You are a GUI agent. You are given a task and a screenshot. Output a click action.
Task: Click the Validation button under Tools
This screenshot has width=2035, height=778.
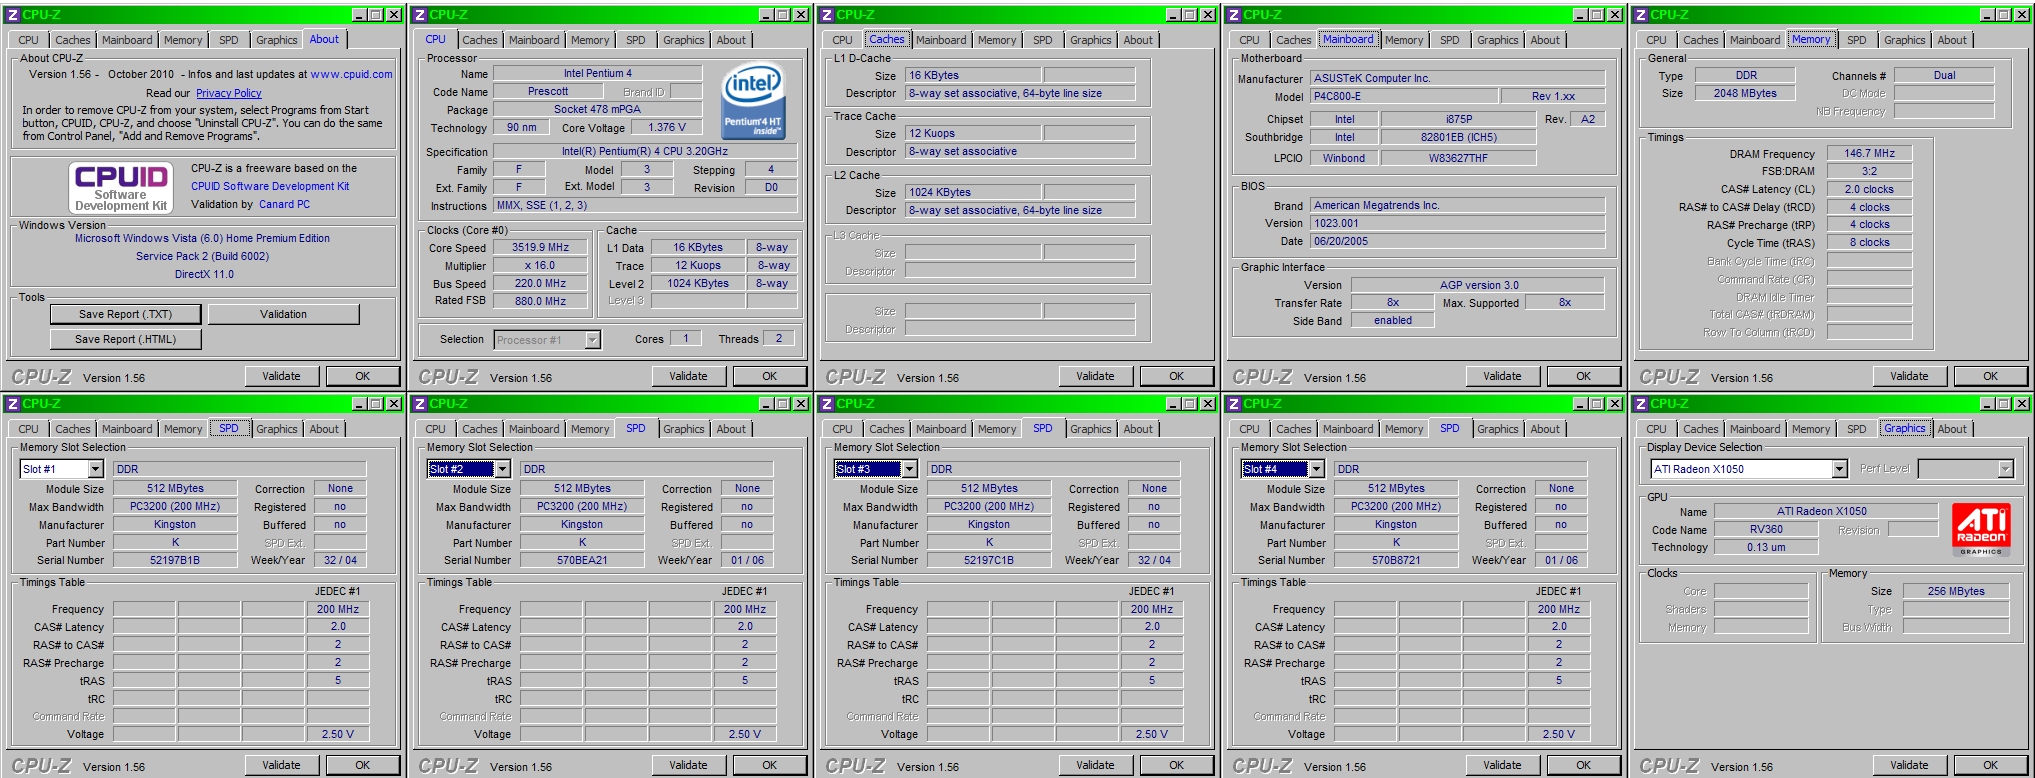(x=284, y=314)
